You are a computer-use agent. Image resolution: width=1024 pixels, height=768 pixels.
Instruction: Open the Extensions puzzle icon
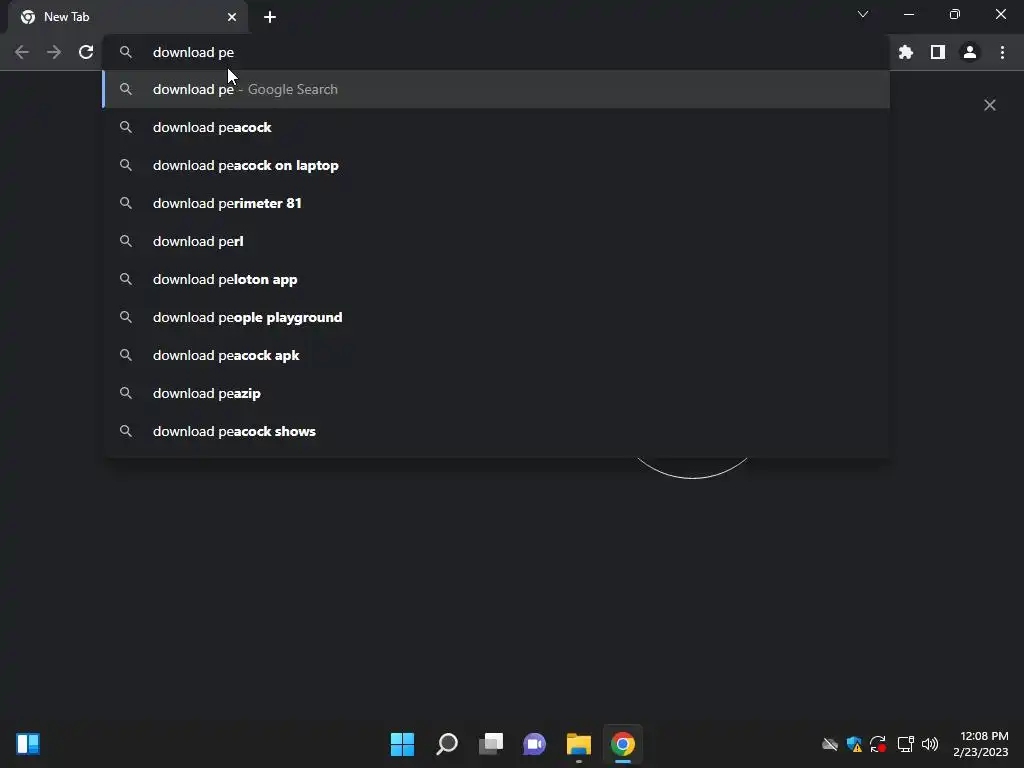coord(906,52)
